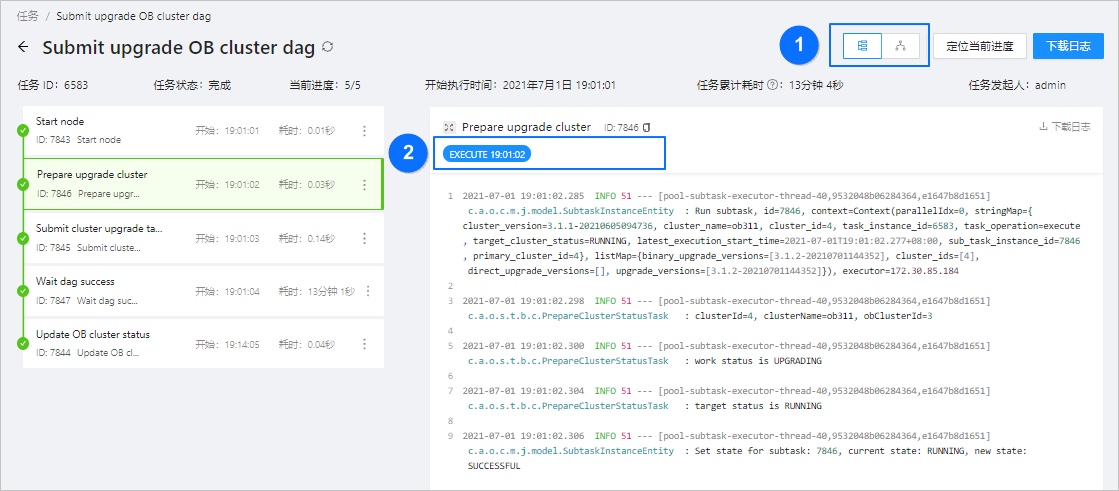Click log line 5 work status is UPGRADING

[726, 353]
